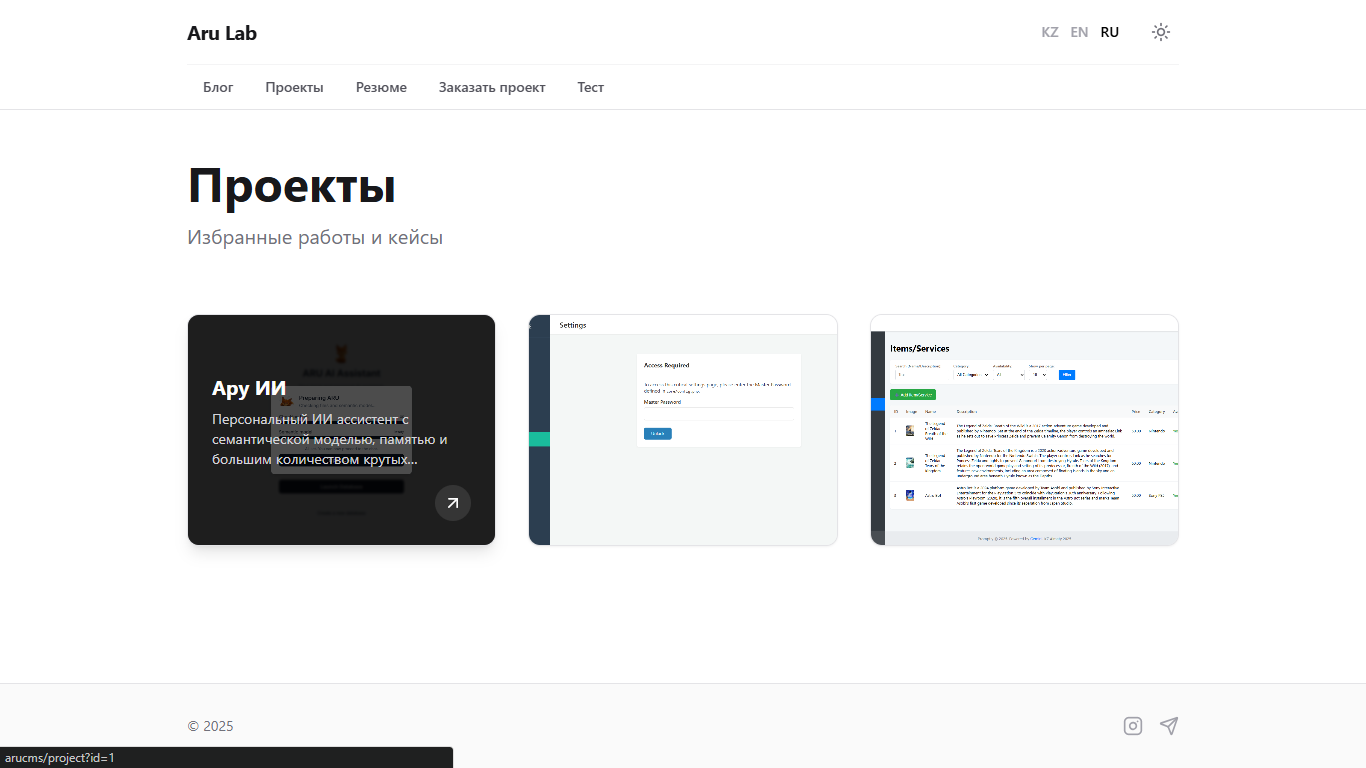Navigate to Заказать проект

click(x=491, y=87)
